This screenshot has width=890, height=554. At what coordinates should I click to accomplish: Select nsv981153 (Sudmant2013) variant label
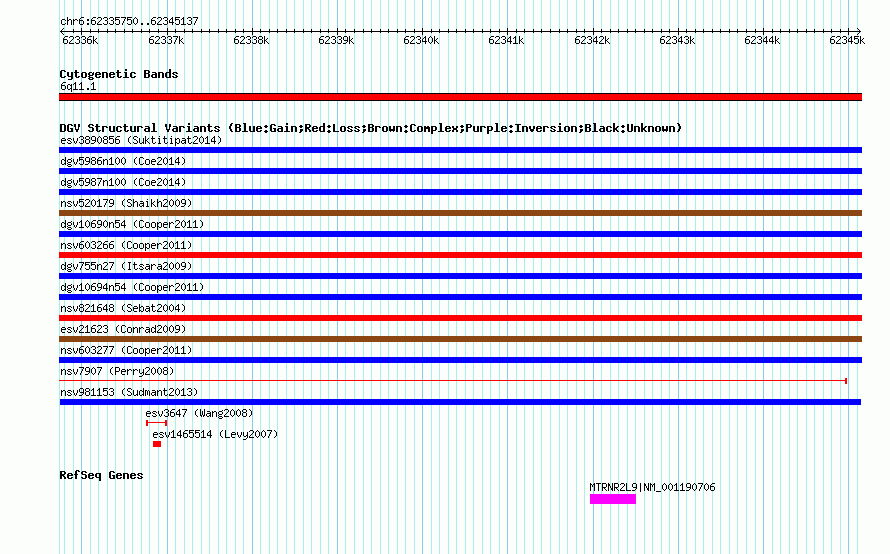(129, 392)
